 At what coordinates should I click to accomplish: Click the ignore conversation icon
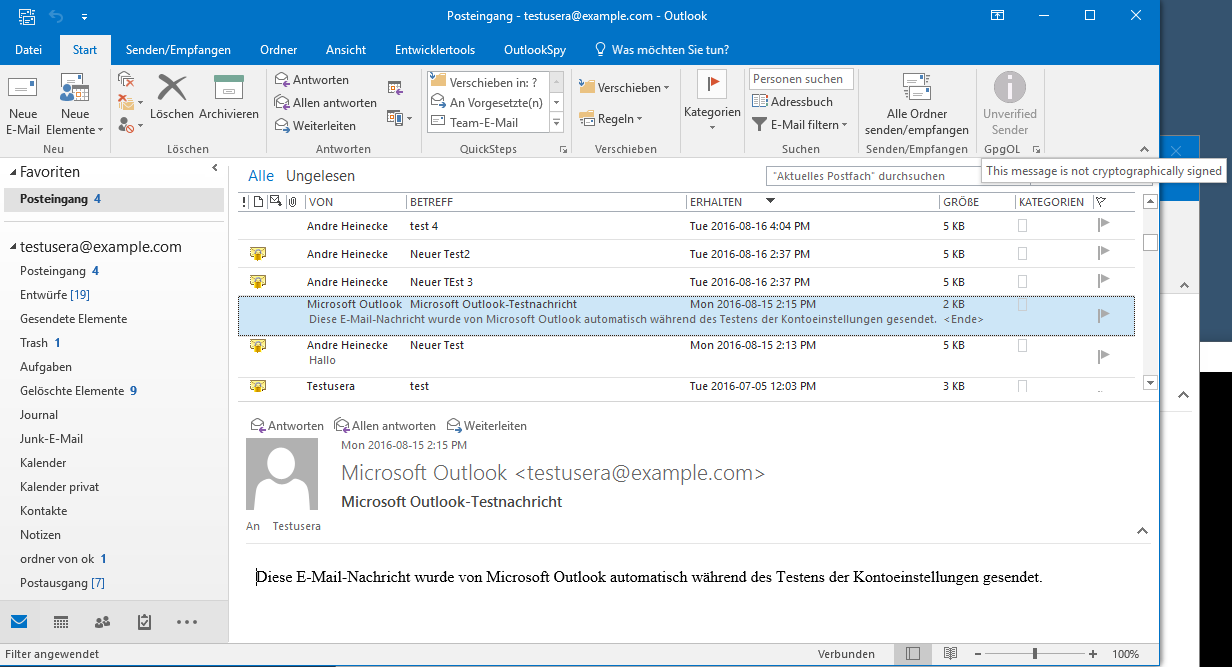pos(125,79)
